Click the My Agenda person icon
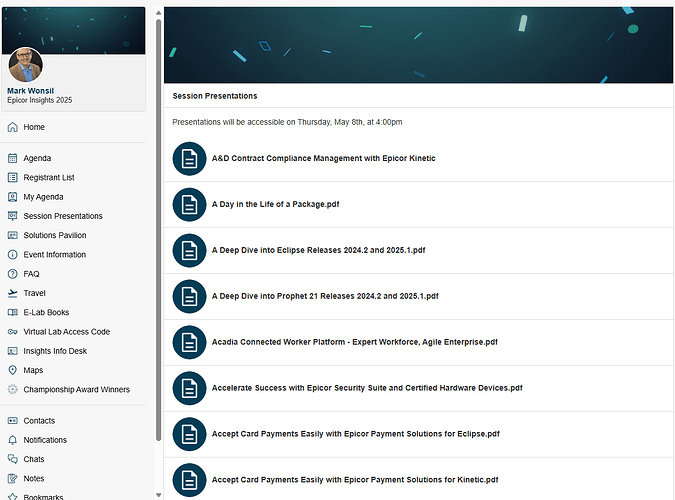The height and width of the screenshot is (500, 675). click(x=12, y=197)
